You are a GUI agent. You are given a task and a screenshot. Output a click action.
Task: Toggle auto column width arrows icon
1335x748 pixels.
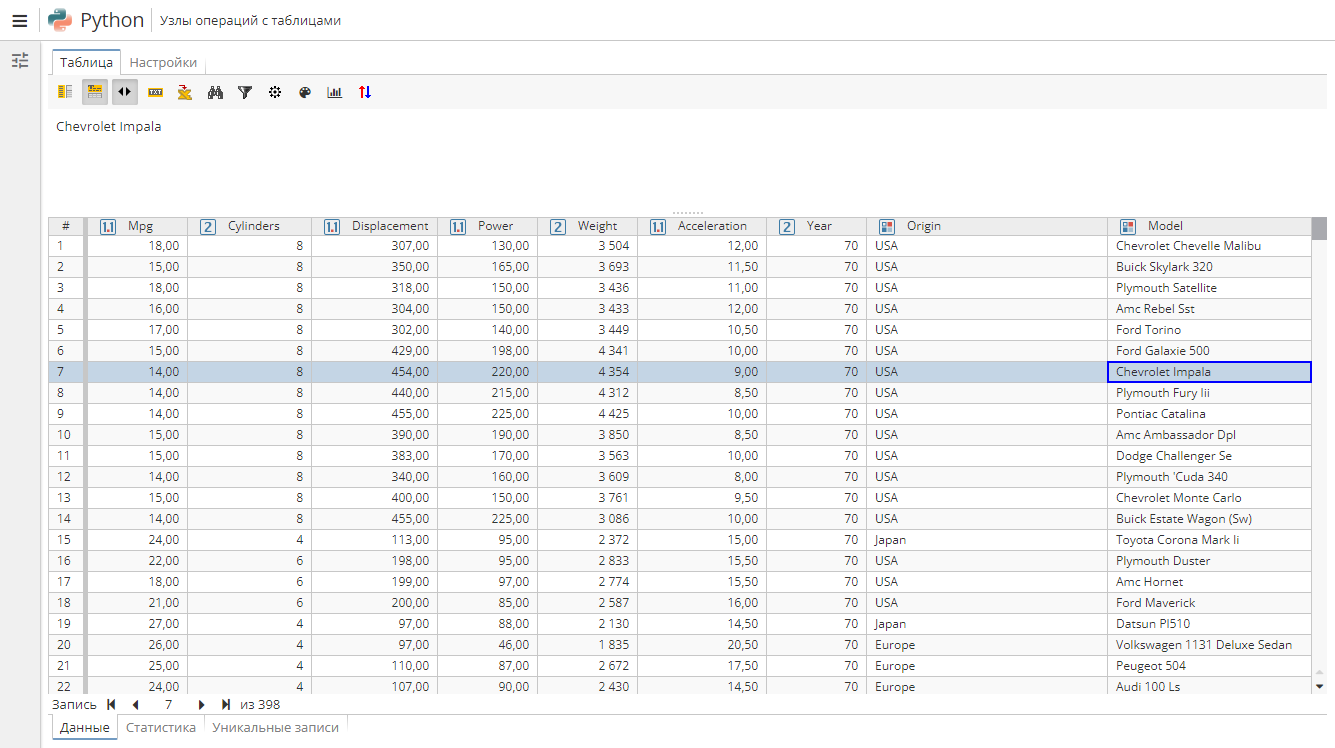point(125,92)
